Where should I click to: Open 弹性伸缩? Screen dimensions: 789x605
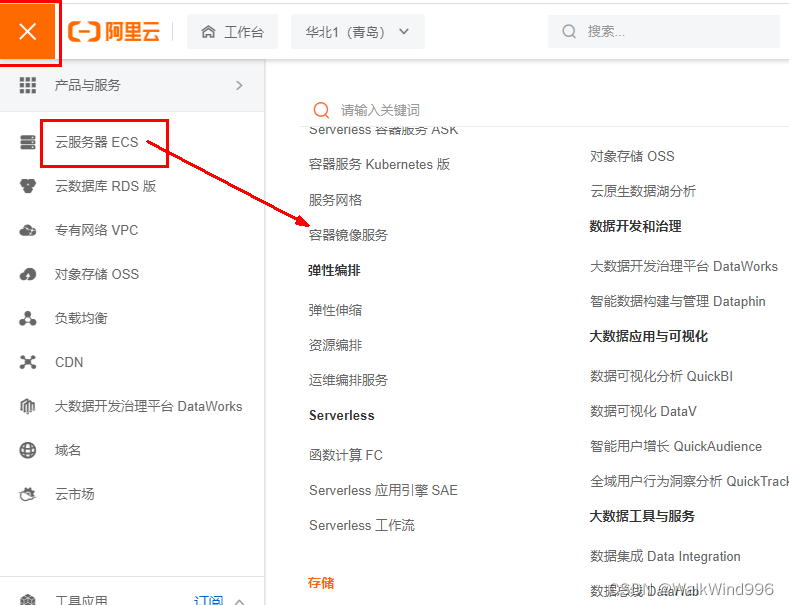coord(335,310)
